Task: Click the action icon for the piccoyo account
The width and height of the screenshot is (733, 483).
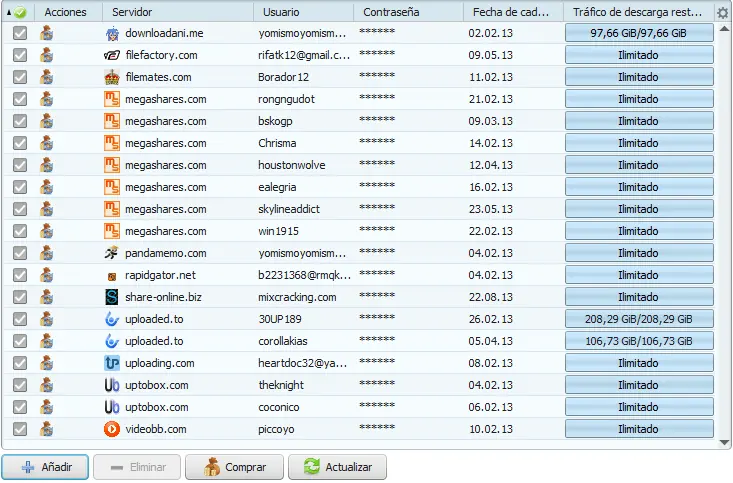Action: [x=46, y=429]
